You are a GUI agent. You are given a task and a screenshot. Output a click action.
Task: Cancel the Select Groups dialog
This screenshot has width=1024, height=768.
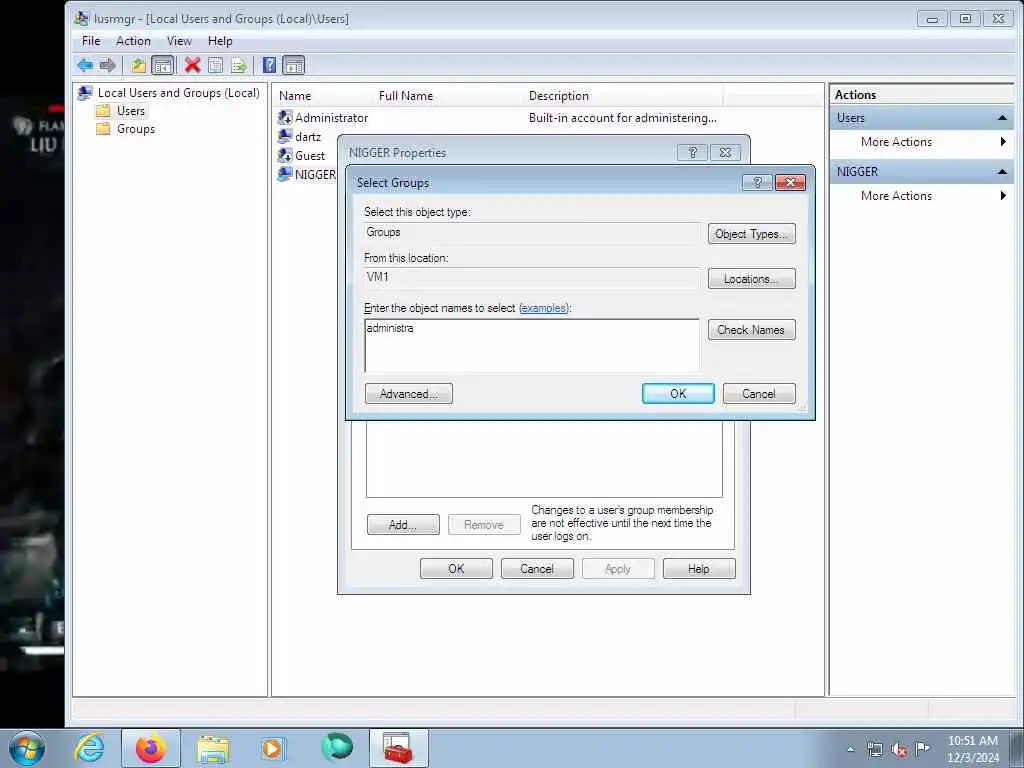click(x=759, y=394)
